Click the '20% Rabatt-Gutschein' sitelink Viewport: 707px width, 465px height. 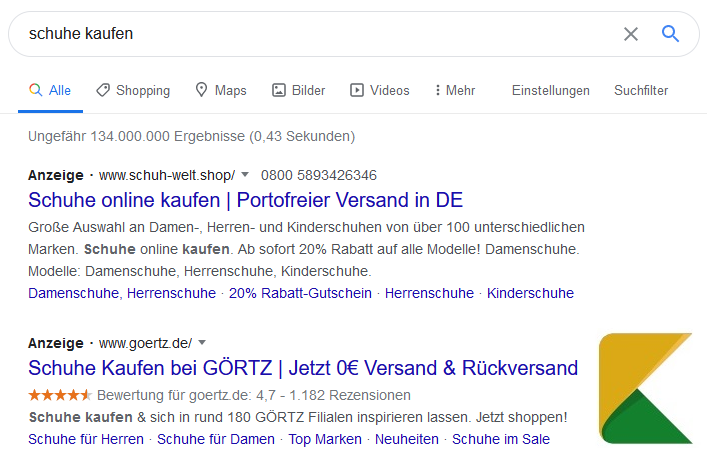300,293
